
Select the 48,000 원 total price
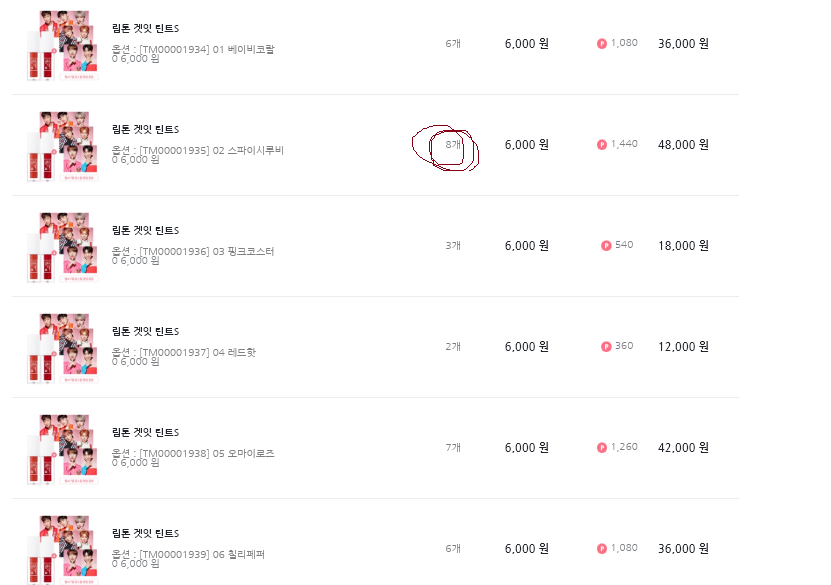[x=683, y=144]
